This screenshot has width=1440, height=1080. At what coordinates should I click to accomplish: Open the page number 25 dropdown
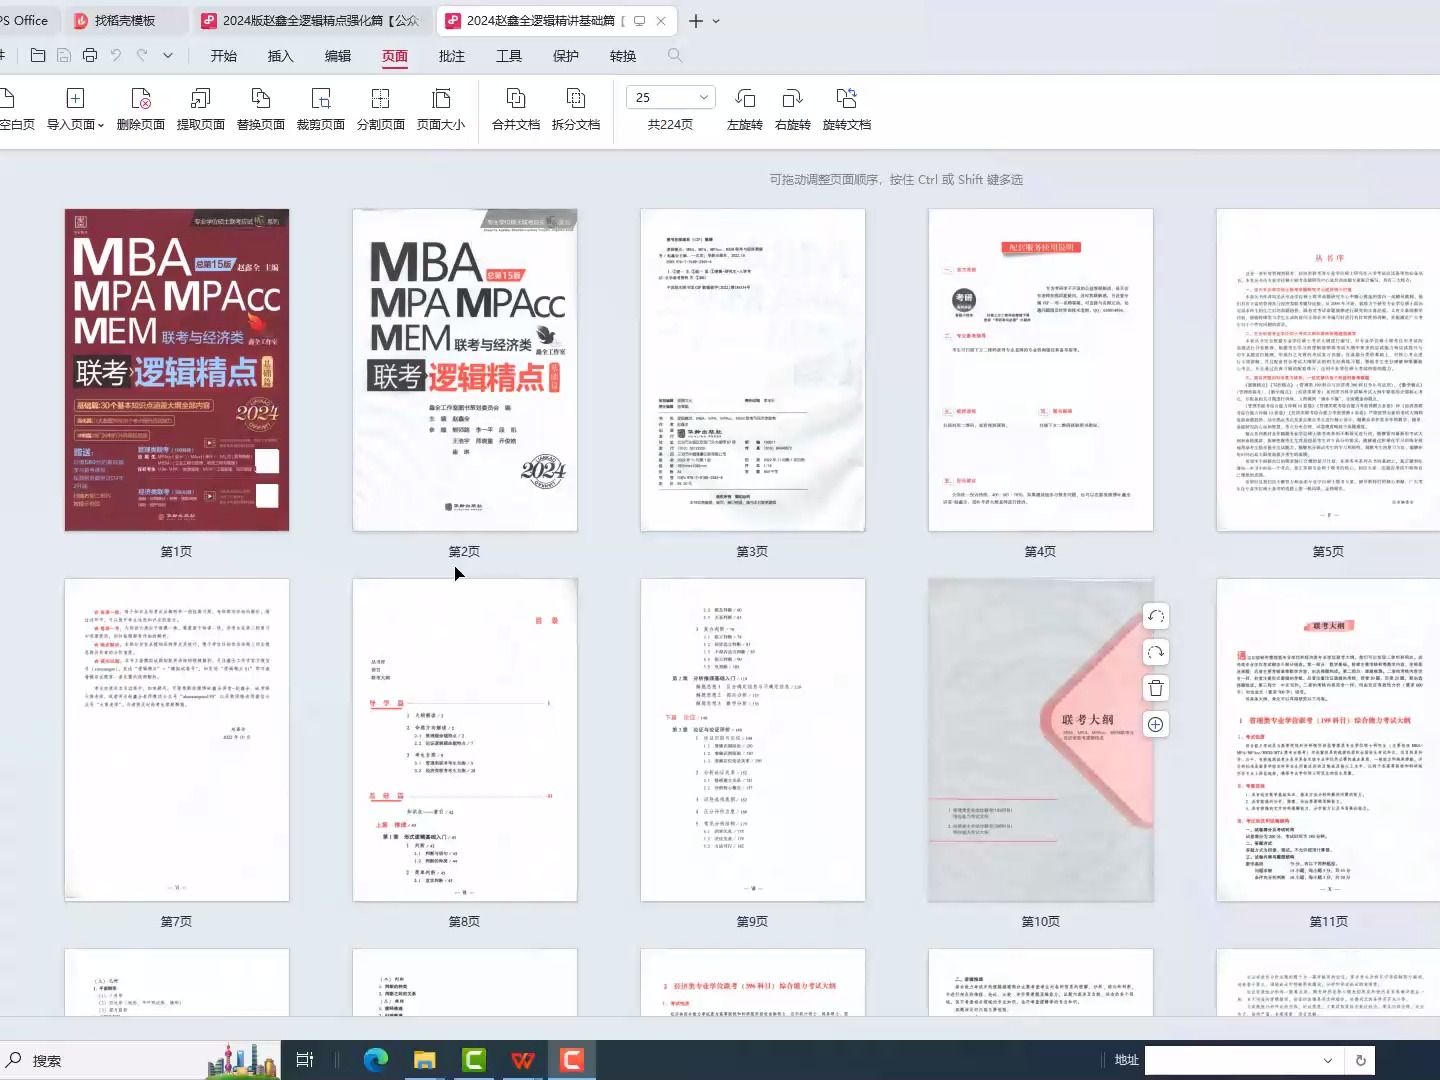pyautogui.click(x=704, y=97)
